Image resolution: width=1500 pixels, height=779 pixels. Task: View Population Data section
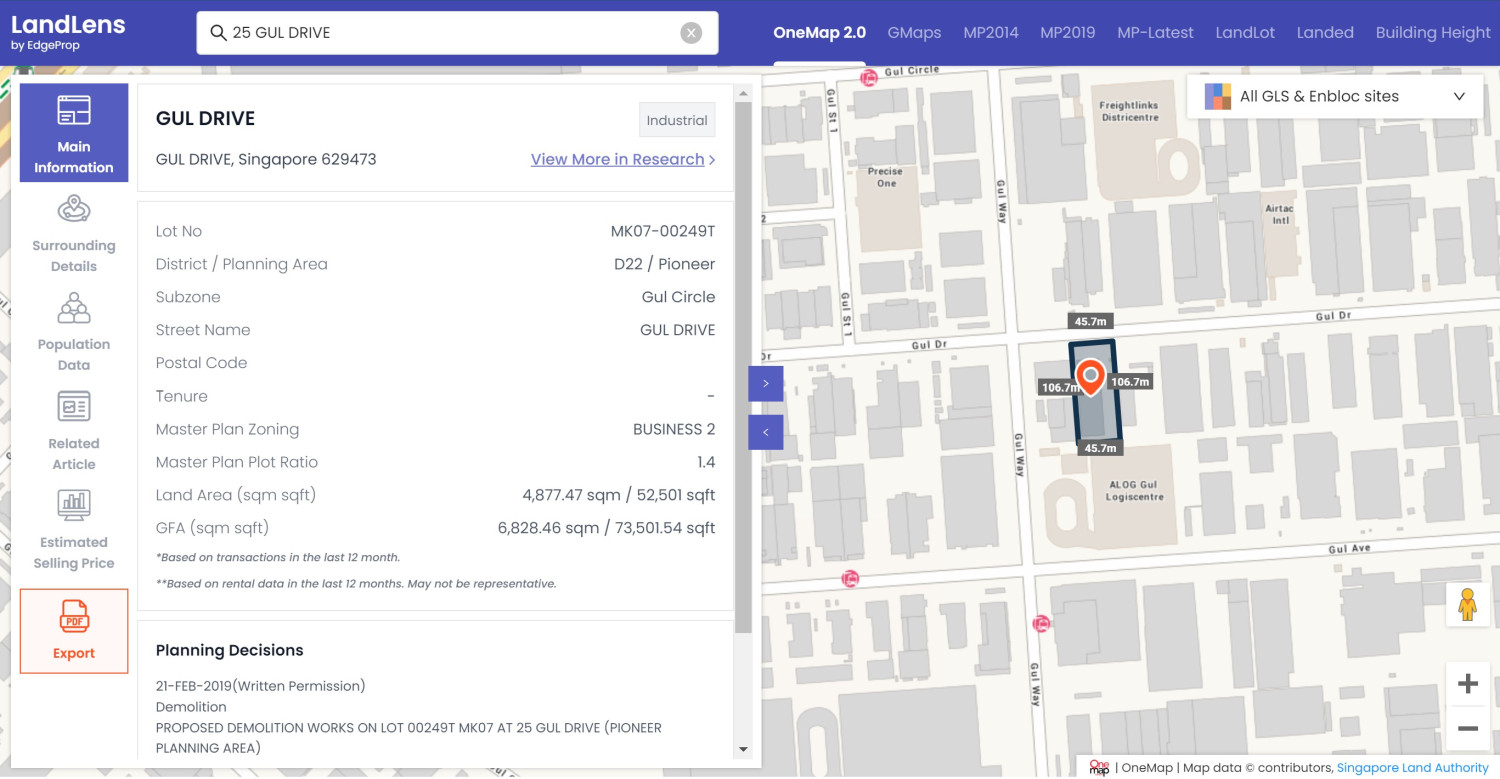tap(74, 332)
